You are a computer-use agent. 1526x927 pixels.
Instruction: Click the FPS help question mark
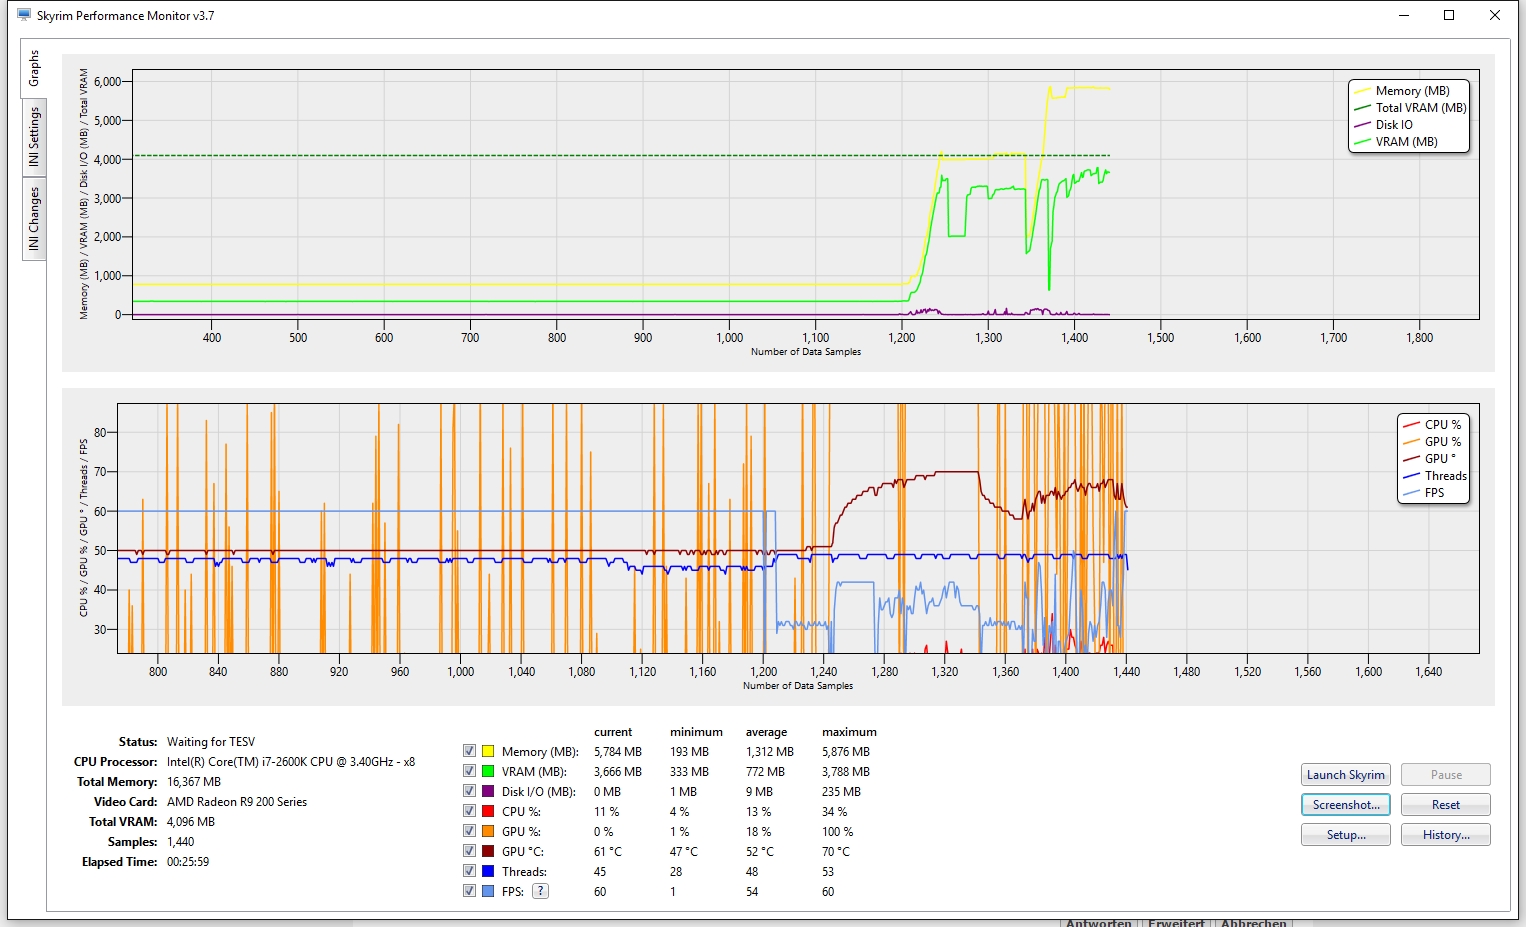[540, 891]
